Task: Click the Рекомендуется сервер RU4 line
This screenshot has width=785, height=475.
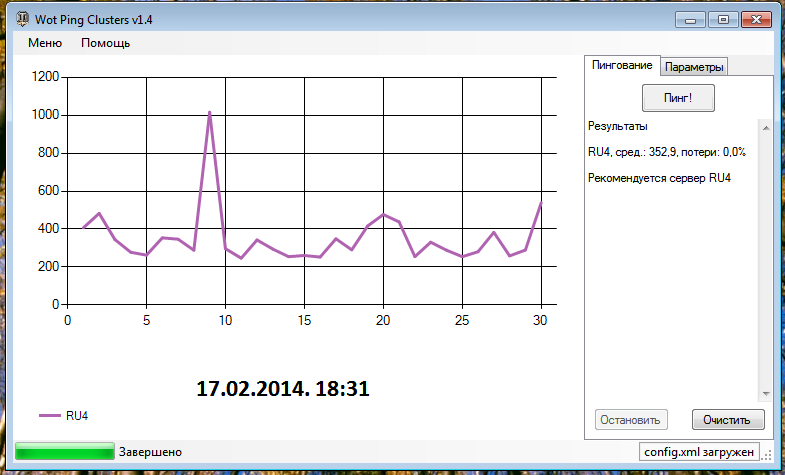Action: (x=659, y=178)
